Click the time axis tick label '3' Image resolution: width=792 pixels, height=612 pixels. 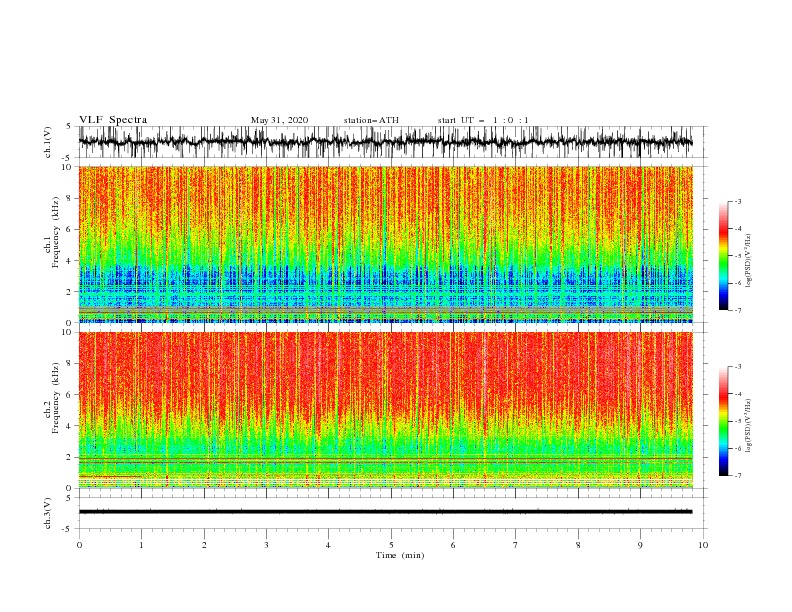coord(266,545)
